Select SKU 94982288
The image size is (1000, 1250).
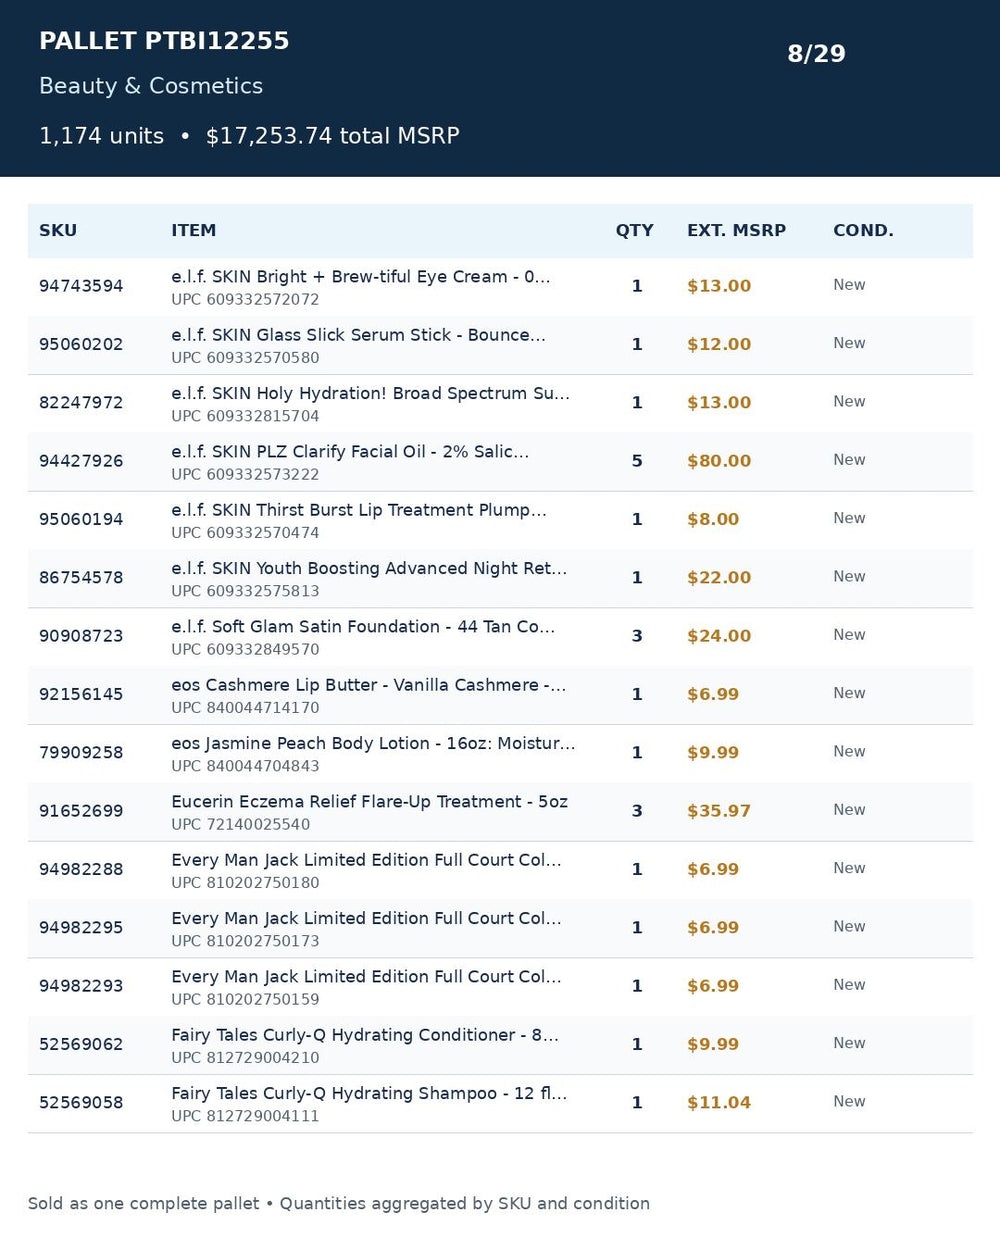tap(81, 869)
